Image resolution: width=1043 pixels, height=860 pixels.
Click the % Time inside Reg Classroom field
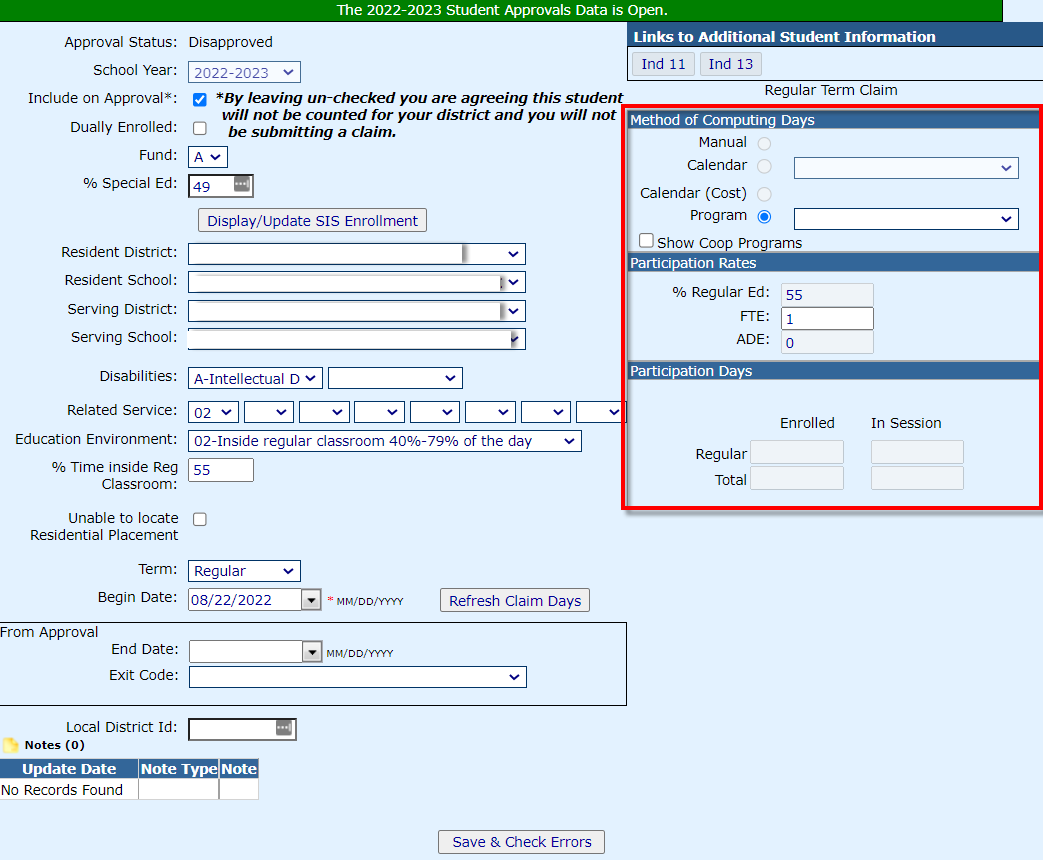[221, 470]
